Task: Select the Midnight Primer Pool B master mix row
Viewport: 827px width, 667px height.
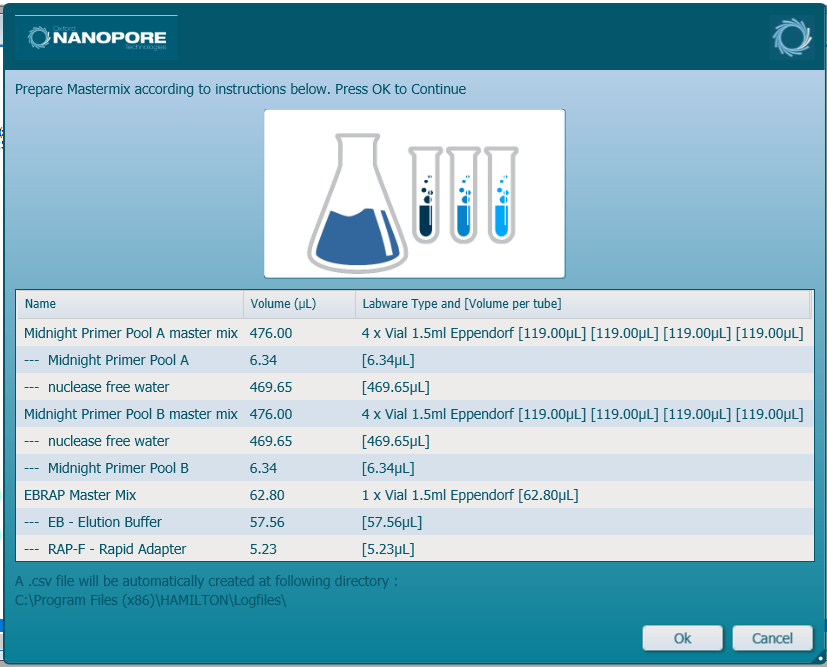Action: tap(415, 414)
